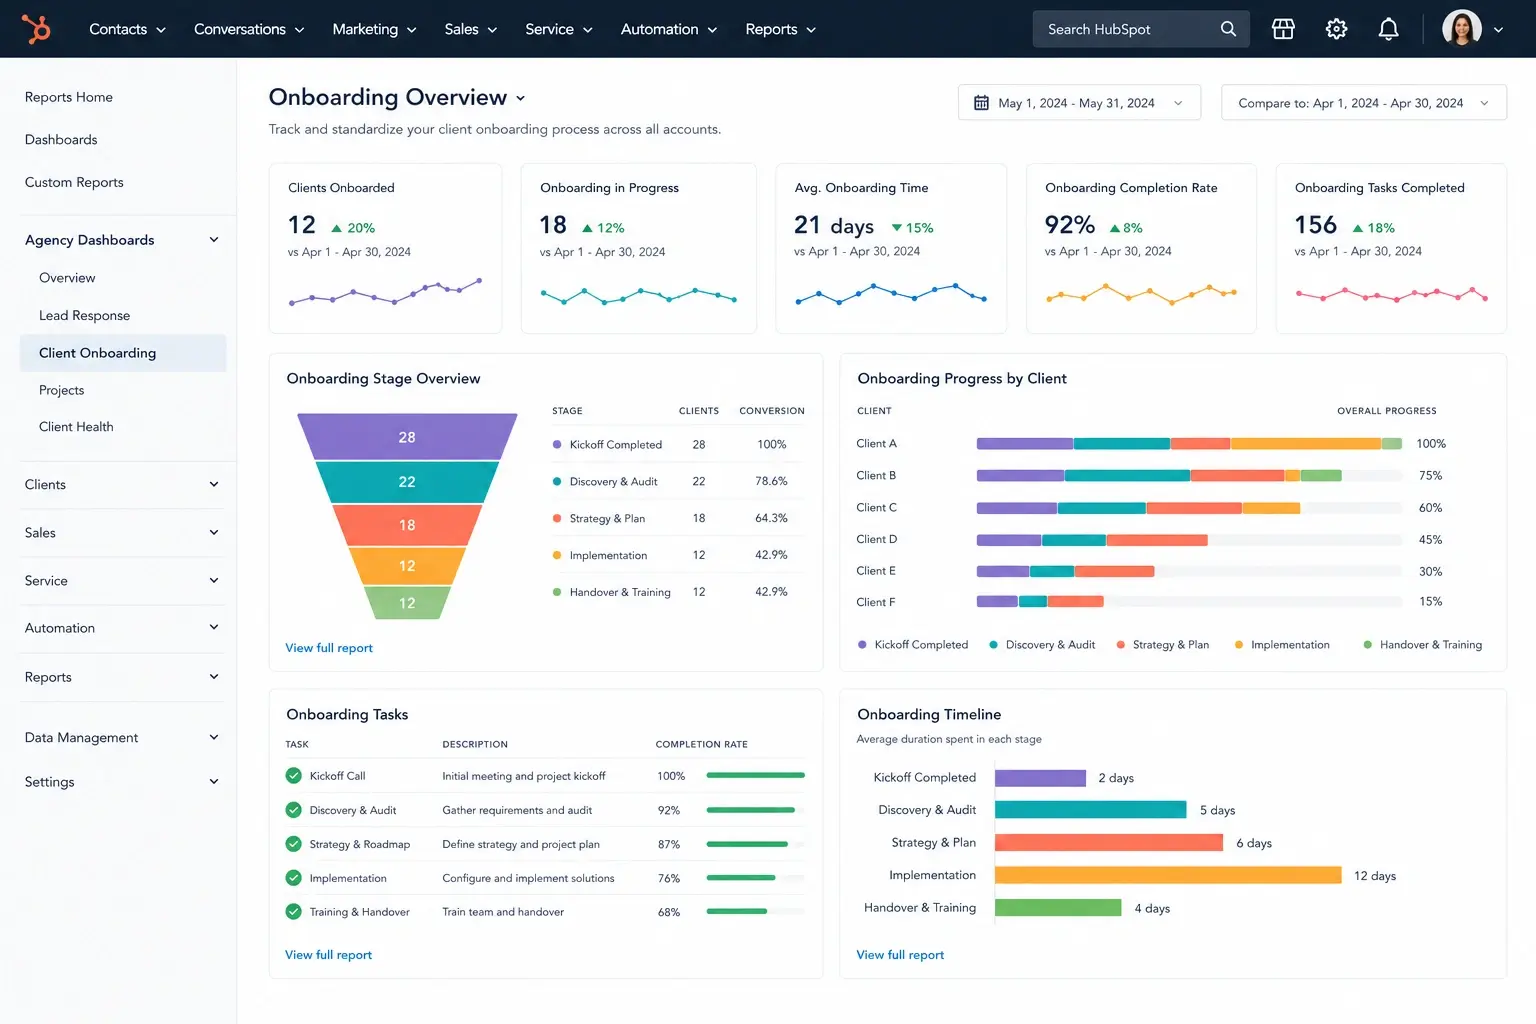Click the Avg. Onboarding Time down arrow
This screenshot has height=1024, width=1536.
click(897, 228)
